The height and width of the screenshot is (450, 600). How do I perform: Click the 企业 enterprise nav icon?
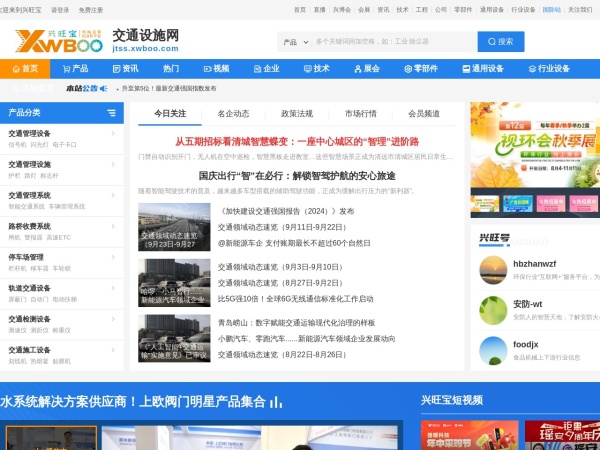[x=254, y=69]
